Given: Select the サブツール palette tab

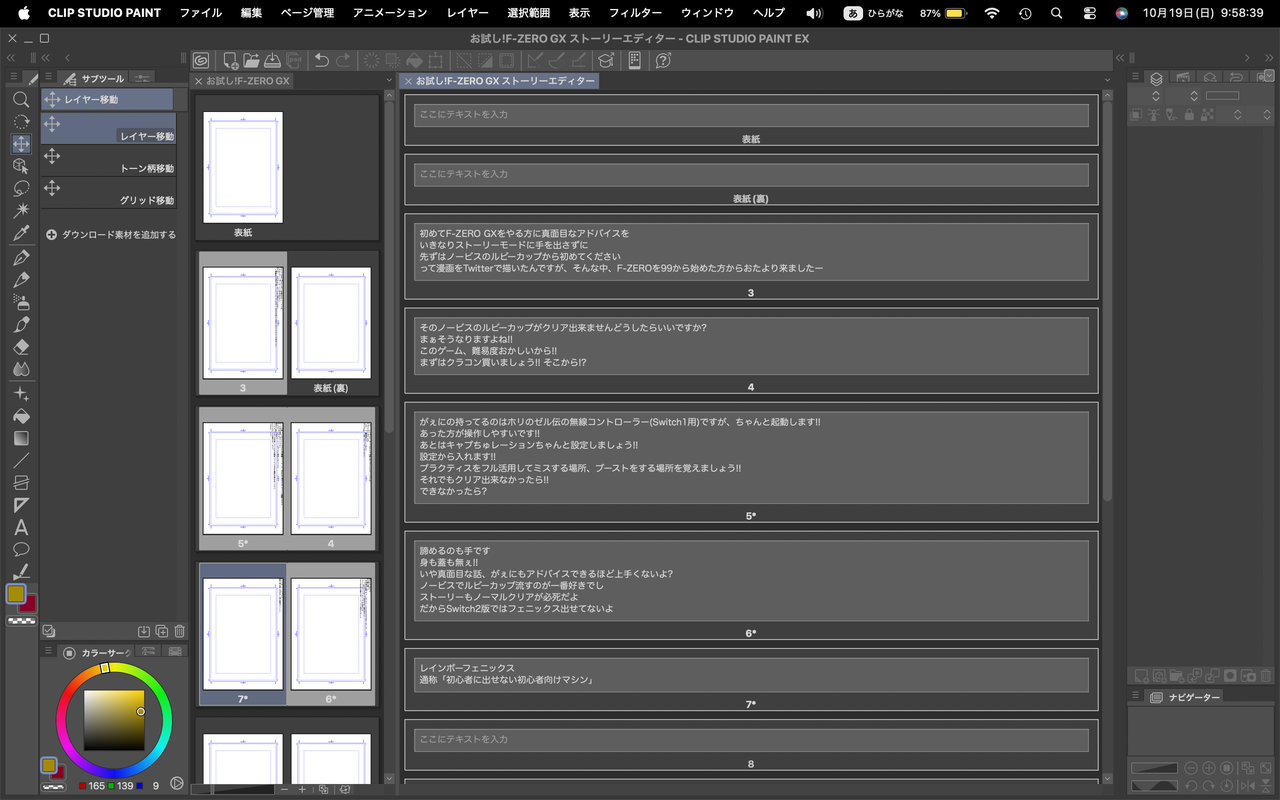Looking at the screenshot, I should tap(94, 78).
